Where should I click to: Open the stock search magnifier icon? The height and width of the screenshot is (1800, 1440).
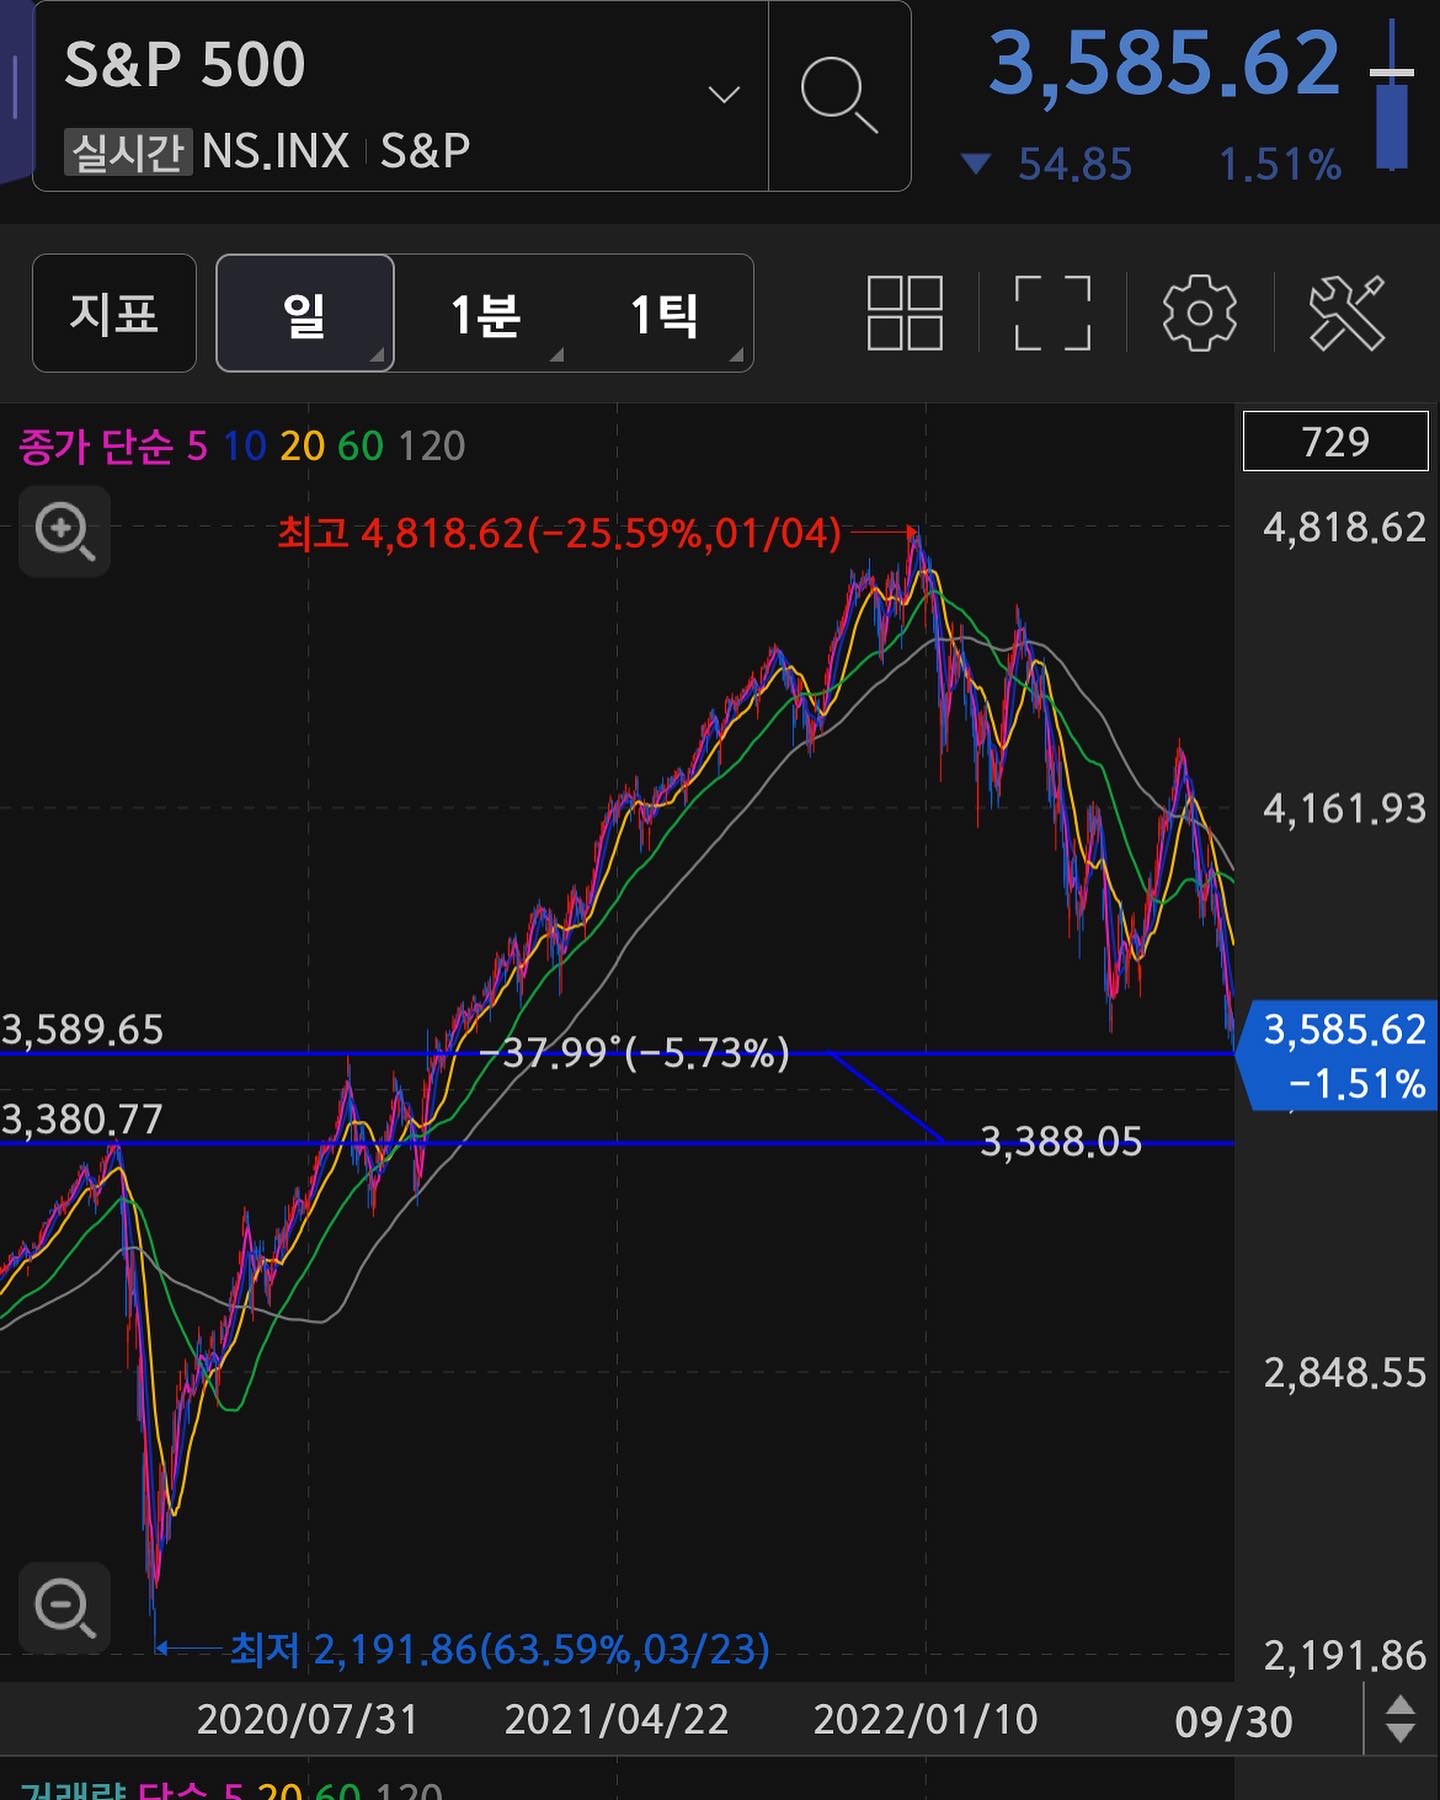click(x=839, y=95)
